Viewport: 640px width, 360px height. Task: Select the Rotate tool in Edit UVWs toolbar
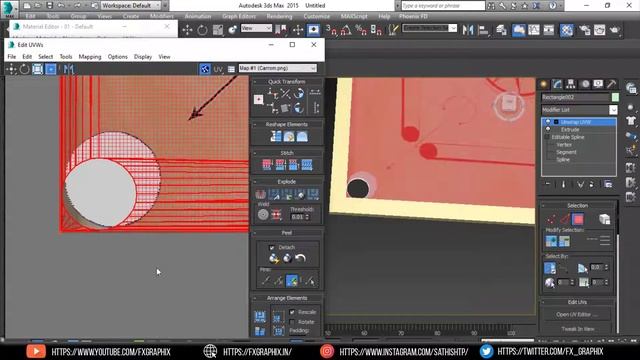(24, 69)
